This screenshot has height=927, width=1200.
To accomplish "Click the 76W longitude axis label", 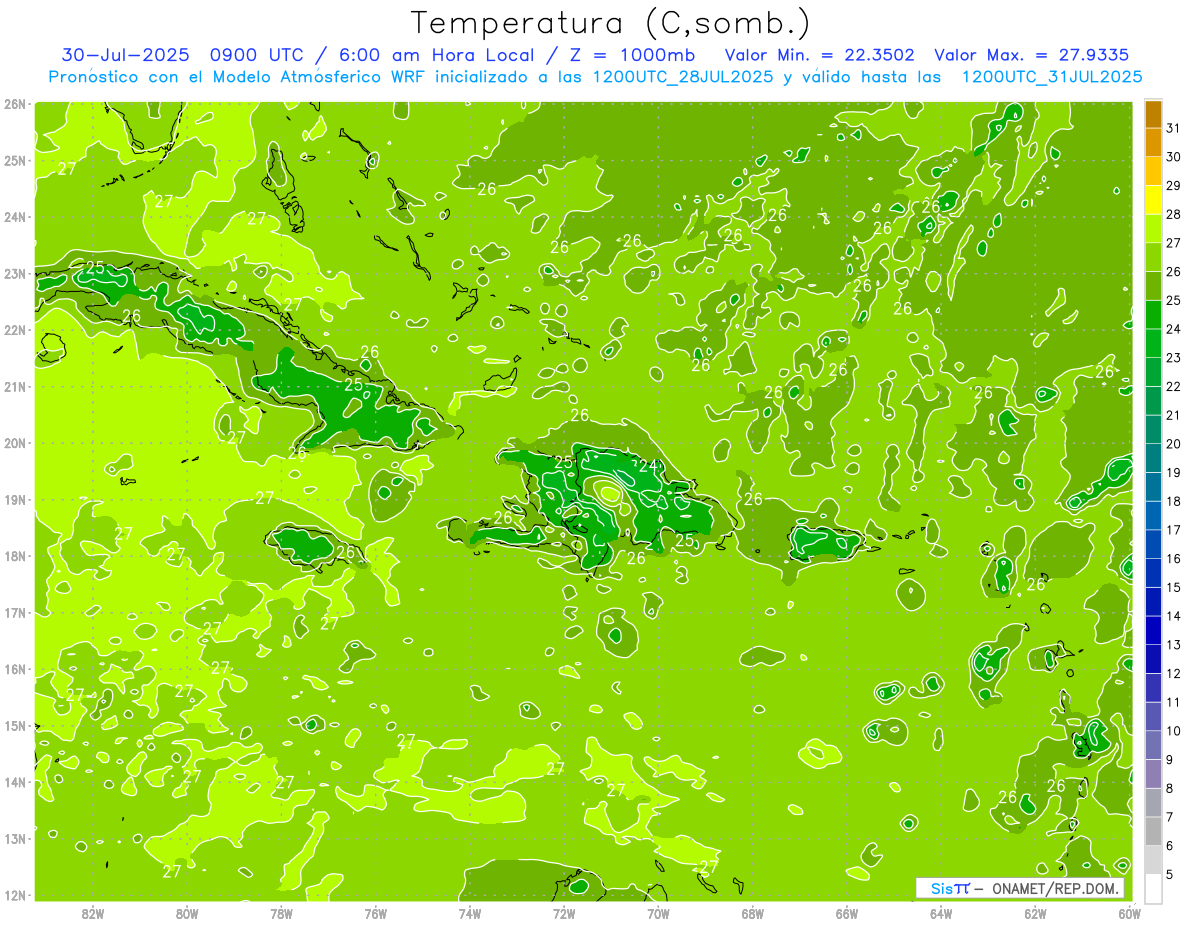I will click(x=375, y=912).
